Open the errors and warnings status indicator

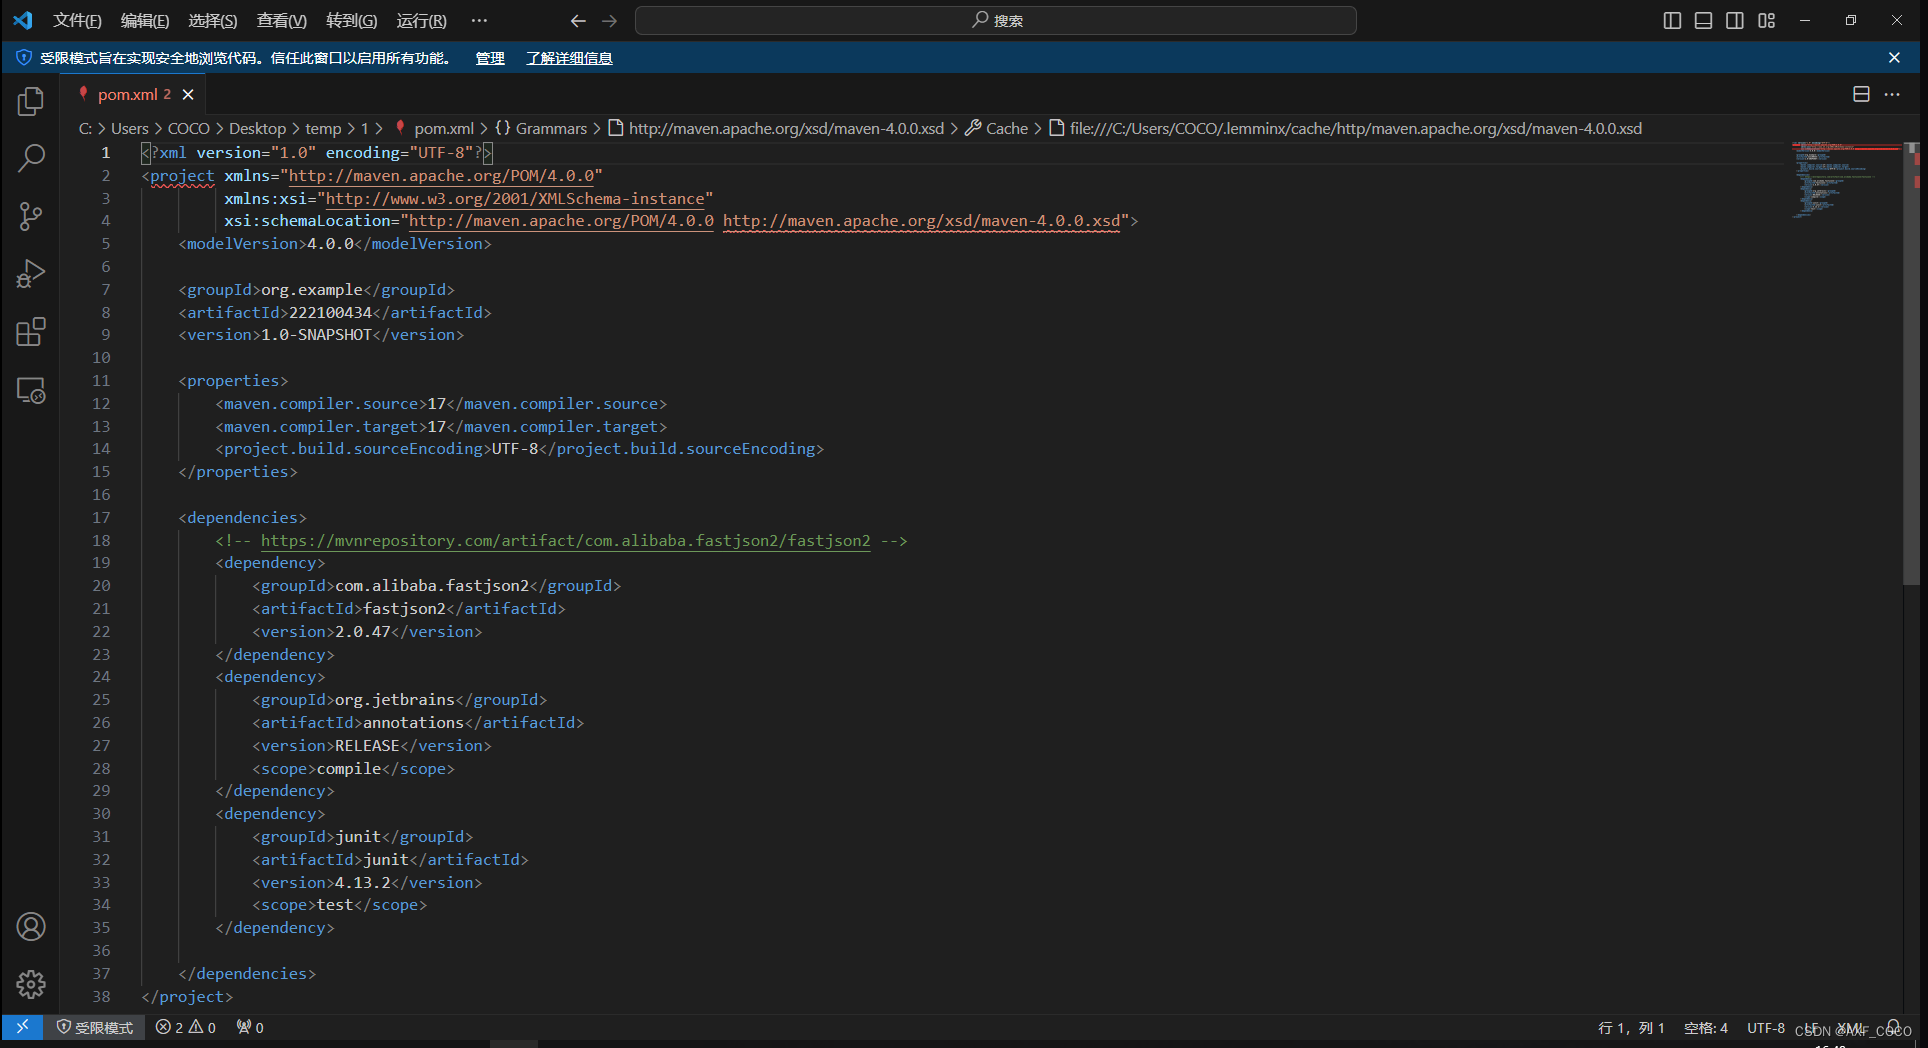point(186,1027)
